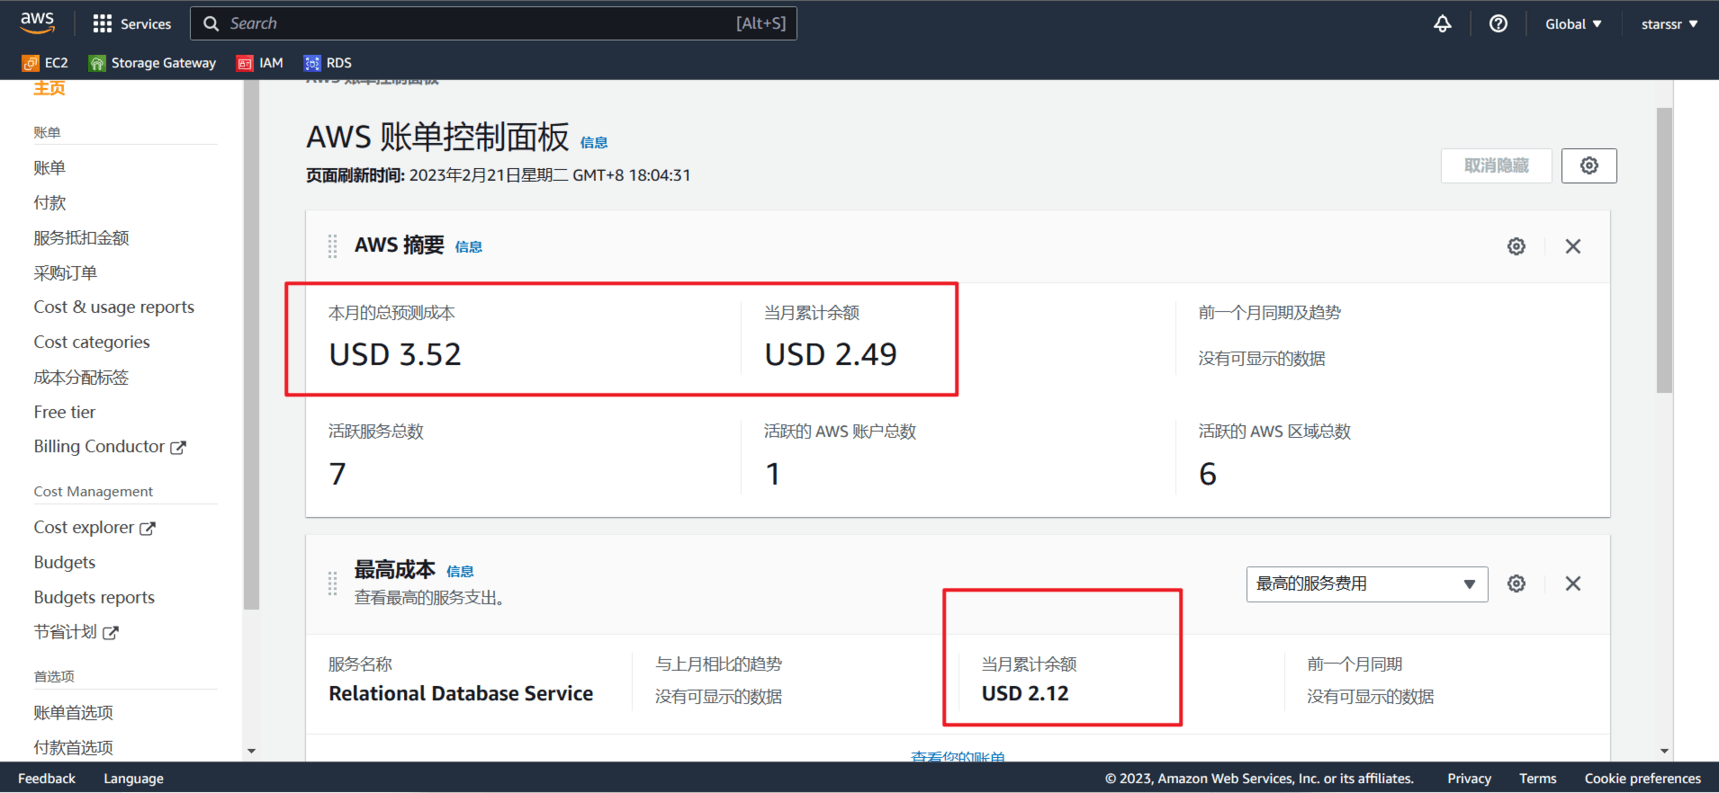Open the Privacy footer link
The width and height of the screenshot is (1719, 793).
click(1469, 778)
